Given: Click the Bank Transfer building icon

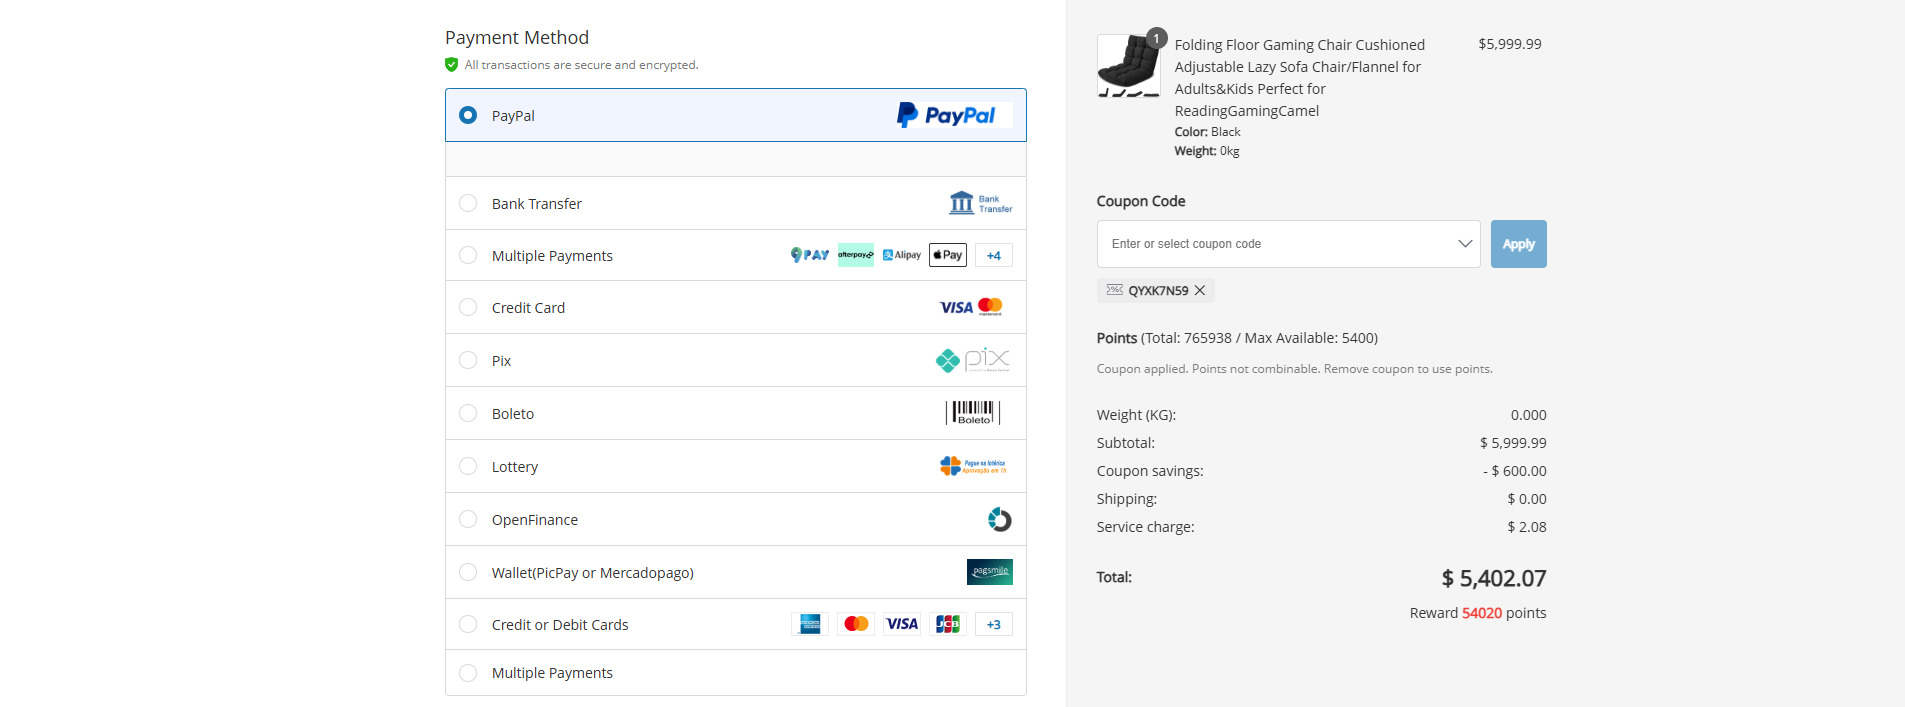Looking at the screenshot, I should pos(979,203).
